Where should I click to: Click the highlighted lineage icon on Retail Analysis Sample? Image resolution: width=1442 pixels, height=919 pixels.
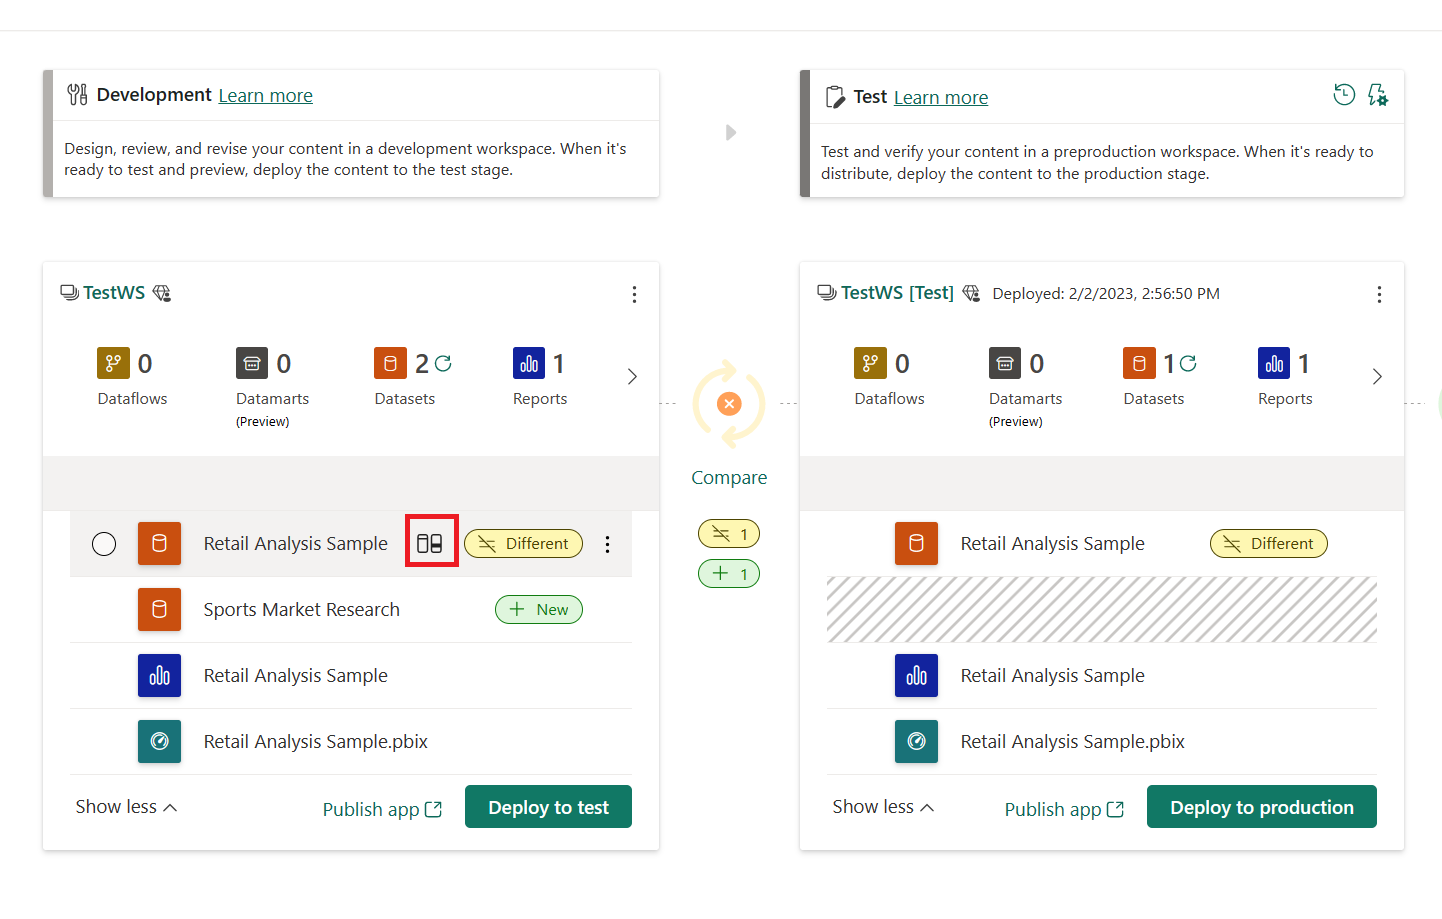click(x=431, y=541)
